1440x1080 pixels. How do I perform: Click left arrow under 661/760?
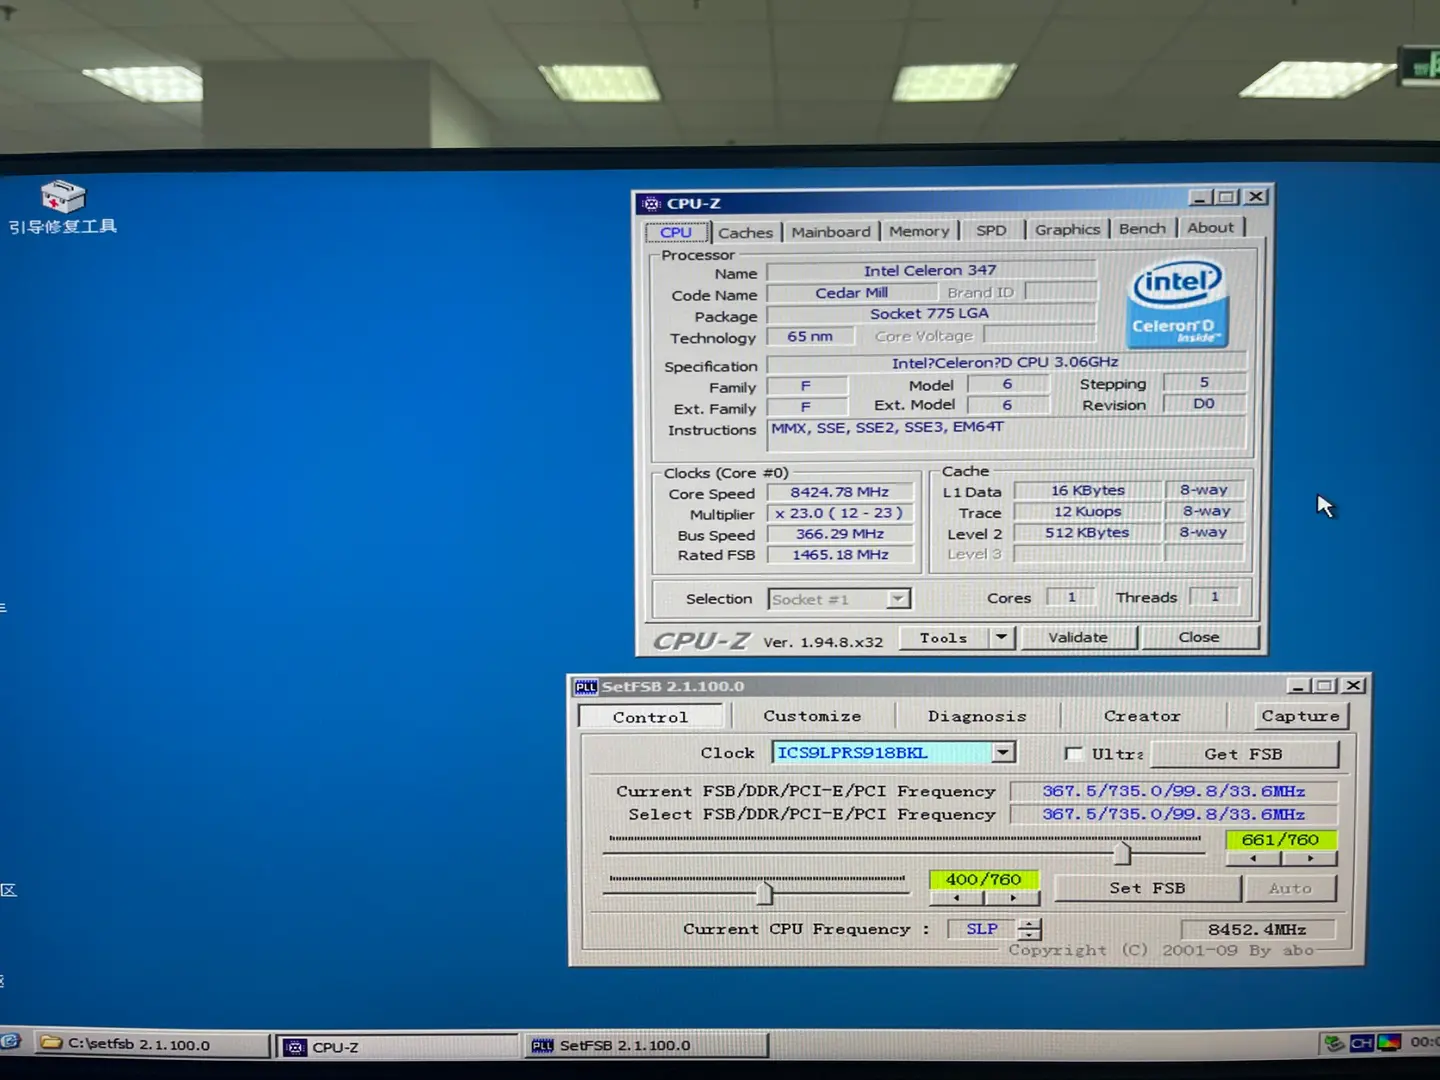1253,859
